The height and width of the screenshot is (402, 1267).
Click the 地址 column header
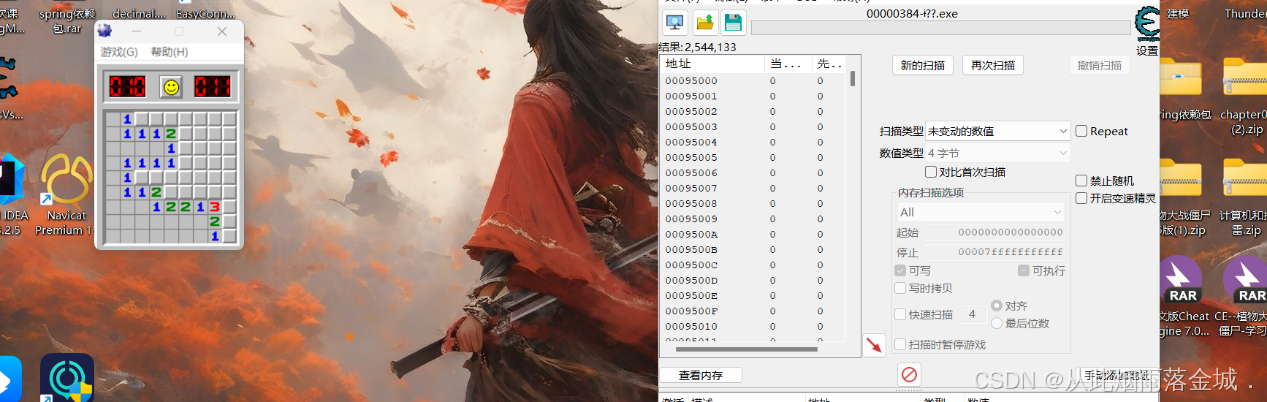click(x=712, y=63)
